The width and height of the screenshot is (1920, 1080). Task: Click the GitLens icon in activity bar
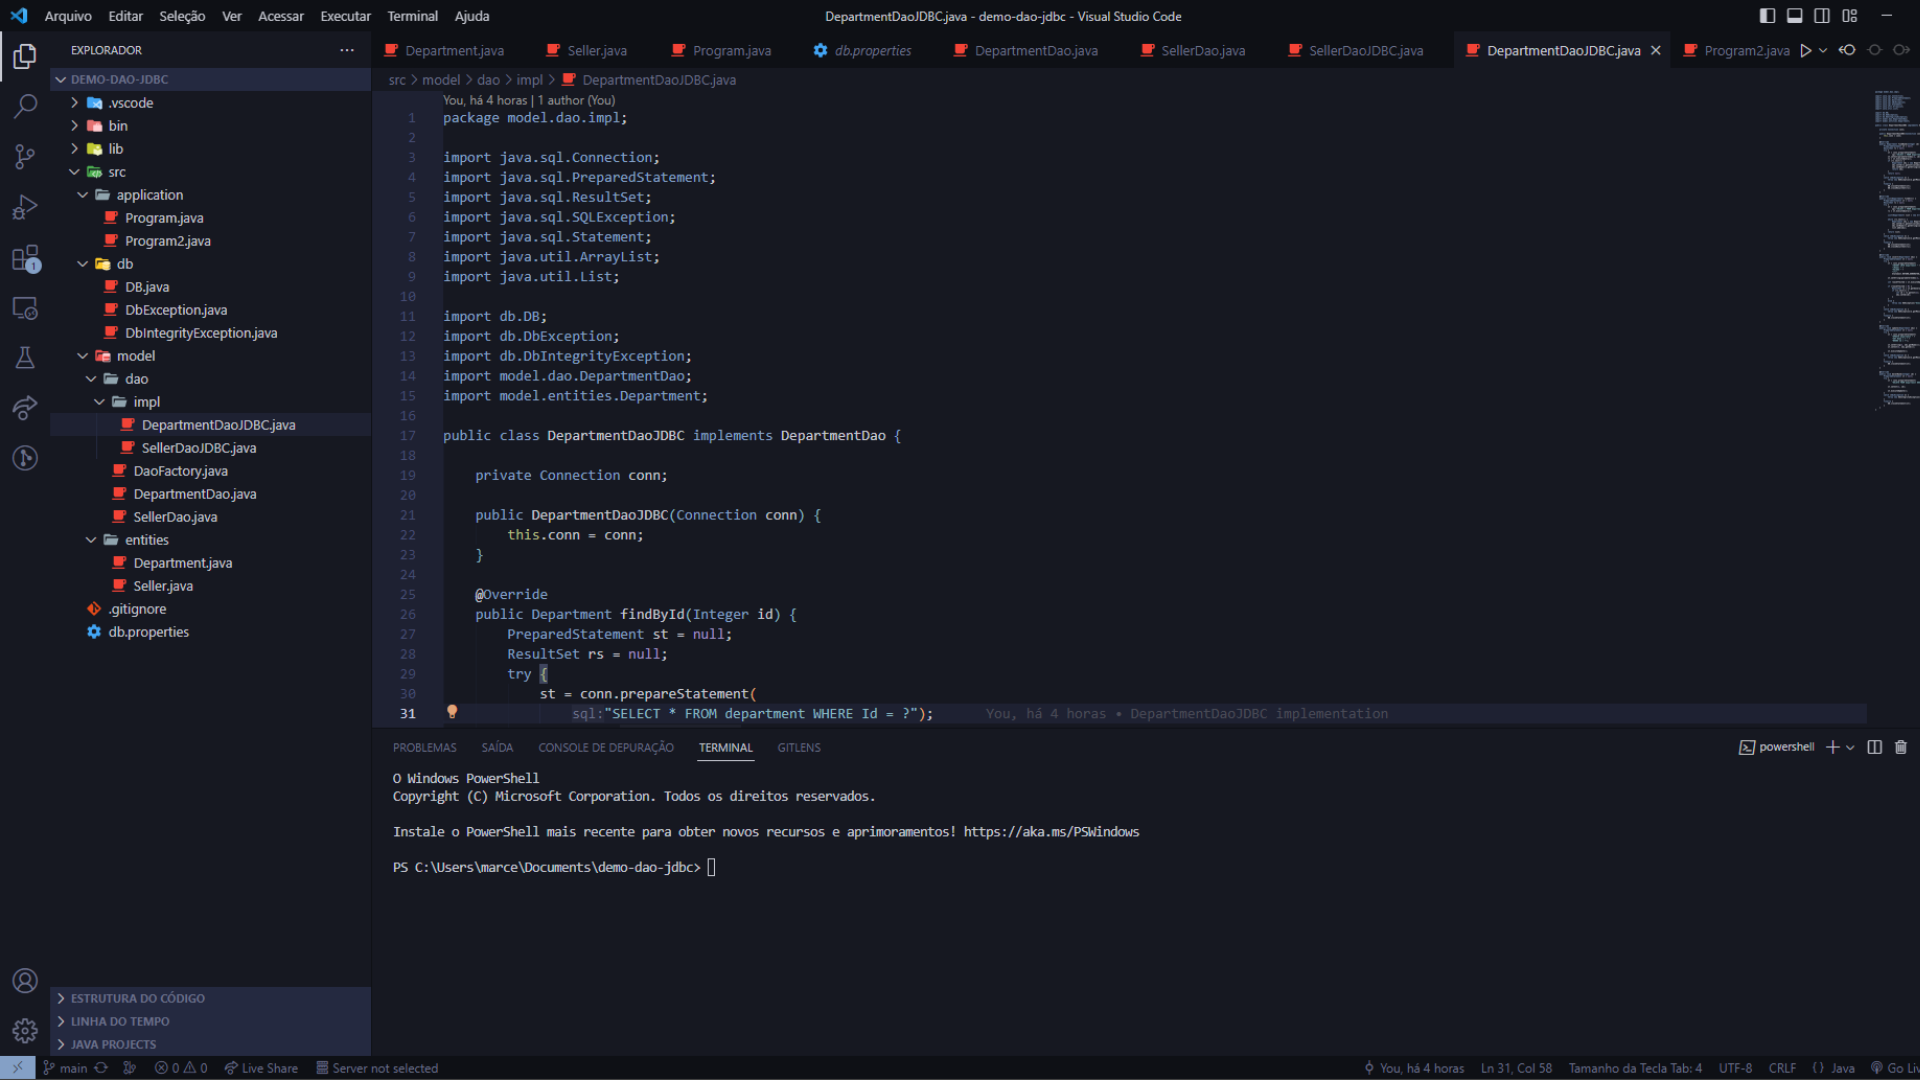click(24, 458)
